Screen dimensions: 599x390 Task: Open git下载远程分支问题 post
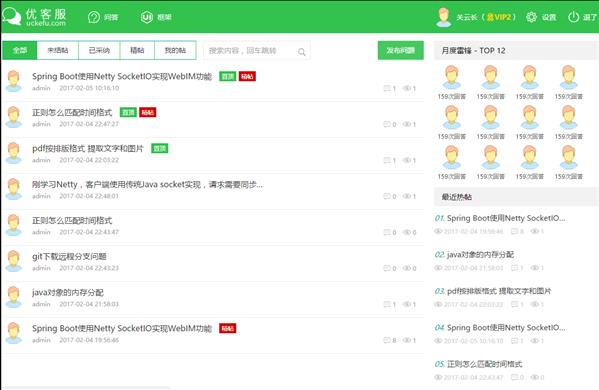point(69,256)
